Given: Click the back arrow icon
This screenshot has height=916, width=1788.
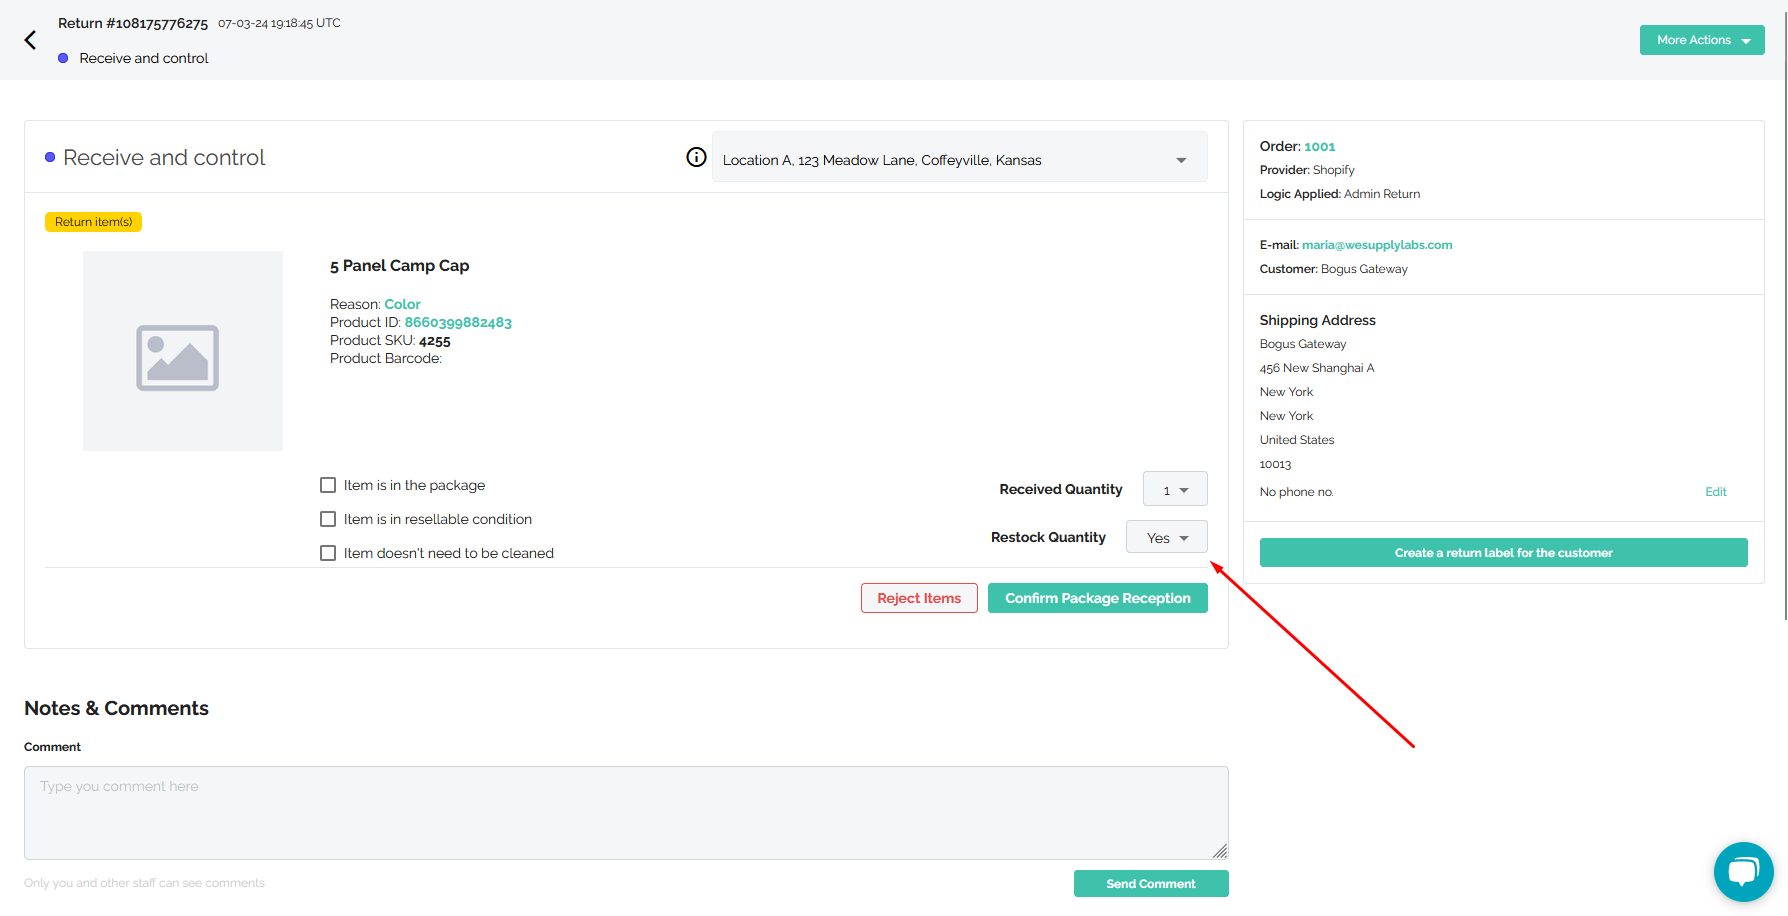Looking at the screenshot, I should click(30, 40).
